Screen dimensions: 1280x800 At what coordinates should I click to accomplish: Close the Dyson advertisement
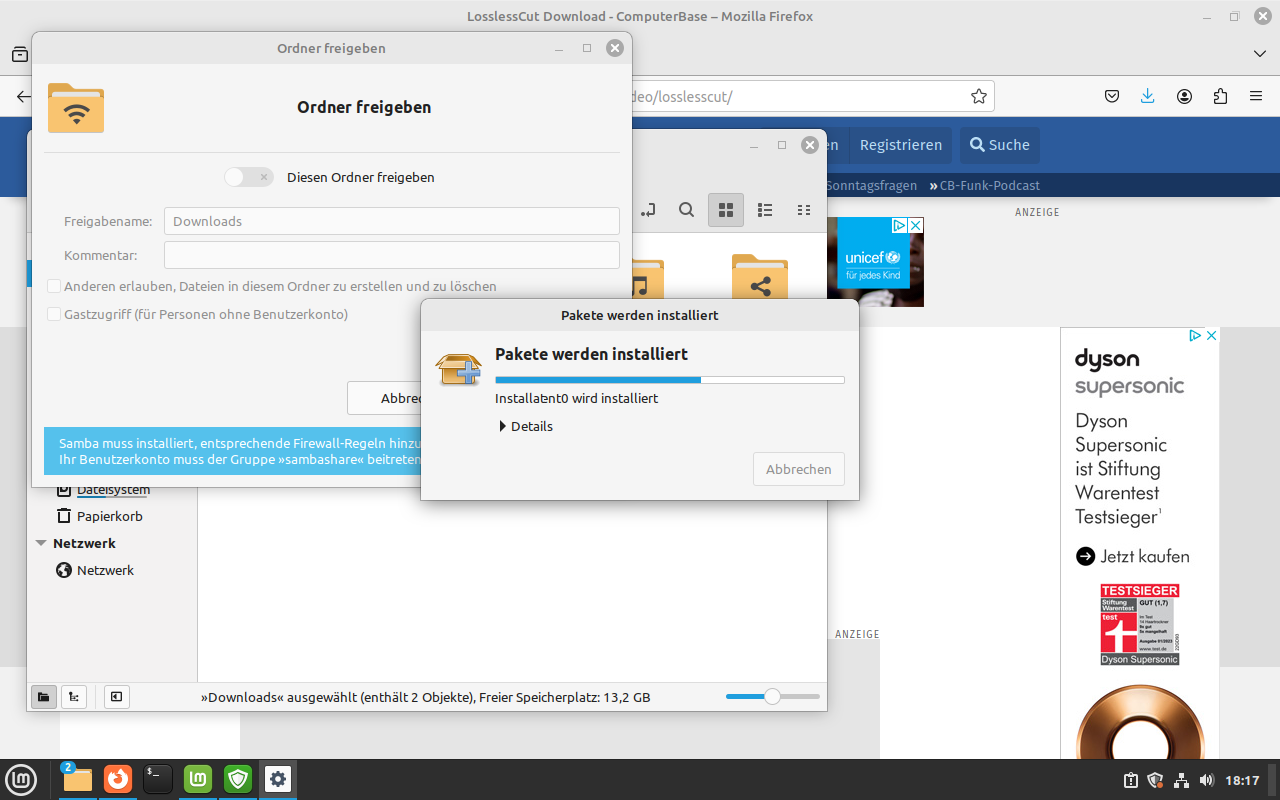tap(1211, 336)
